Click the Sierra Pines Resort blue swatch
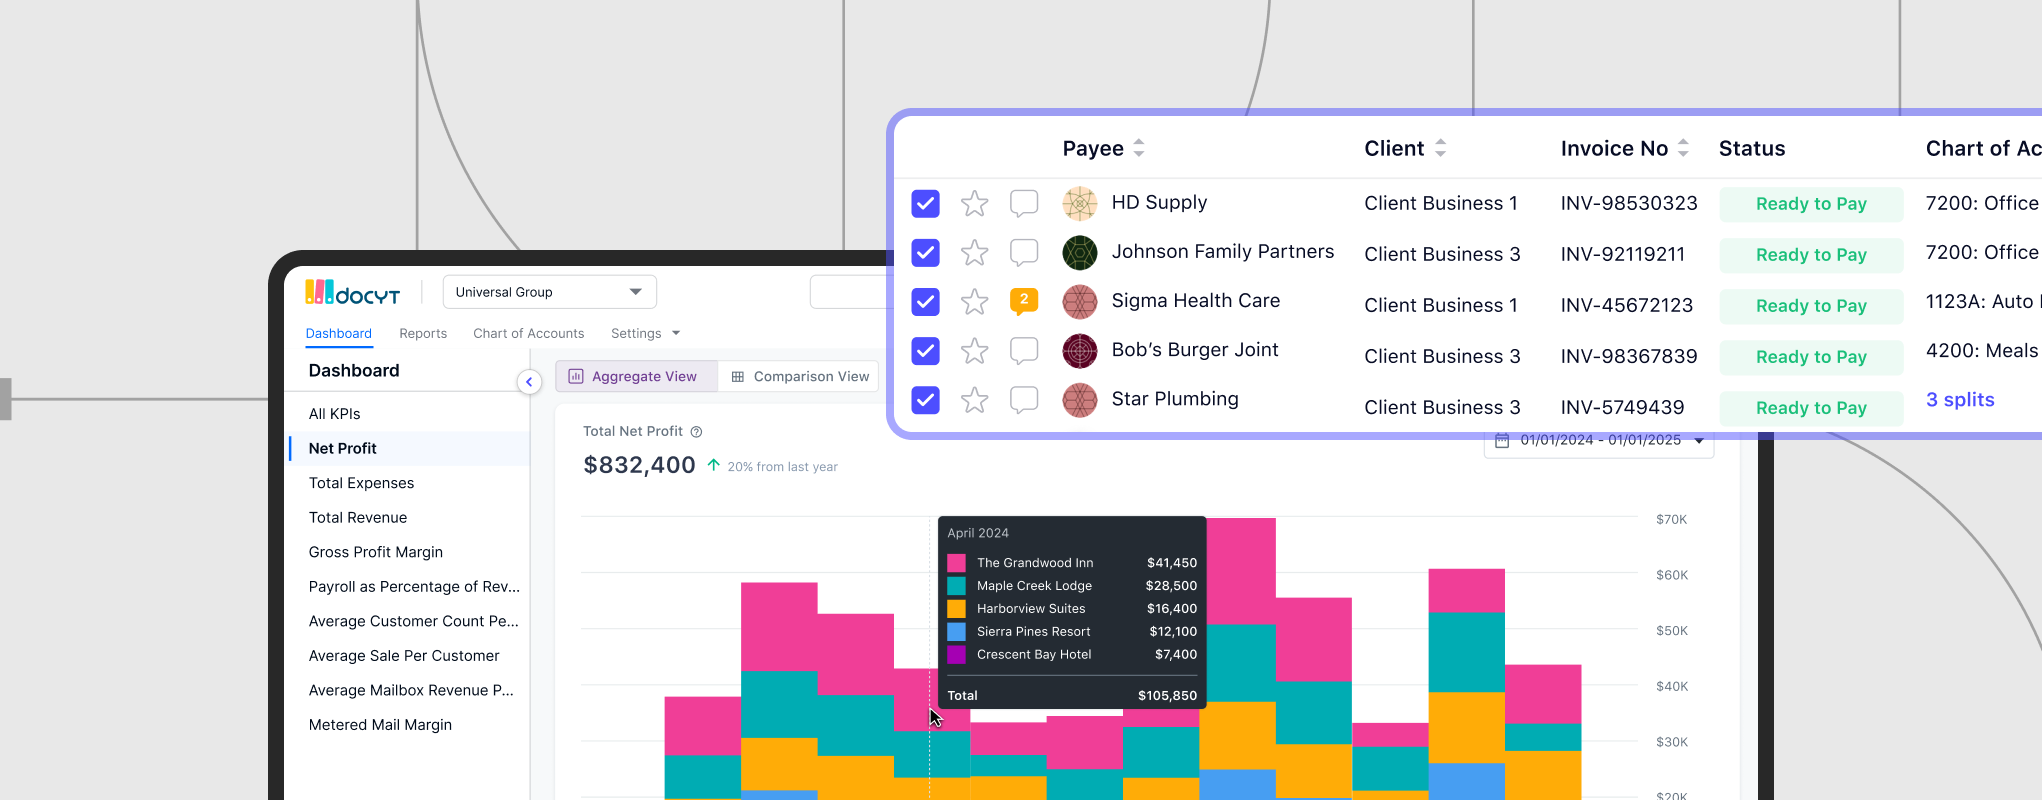The image size is (2042, 800). coord(956,632)
